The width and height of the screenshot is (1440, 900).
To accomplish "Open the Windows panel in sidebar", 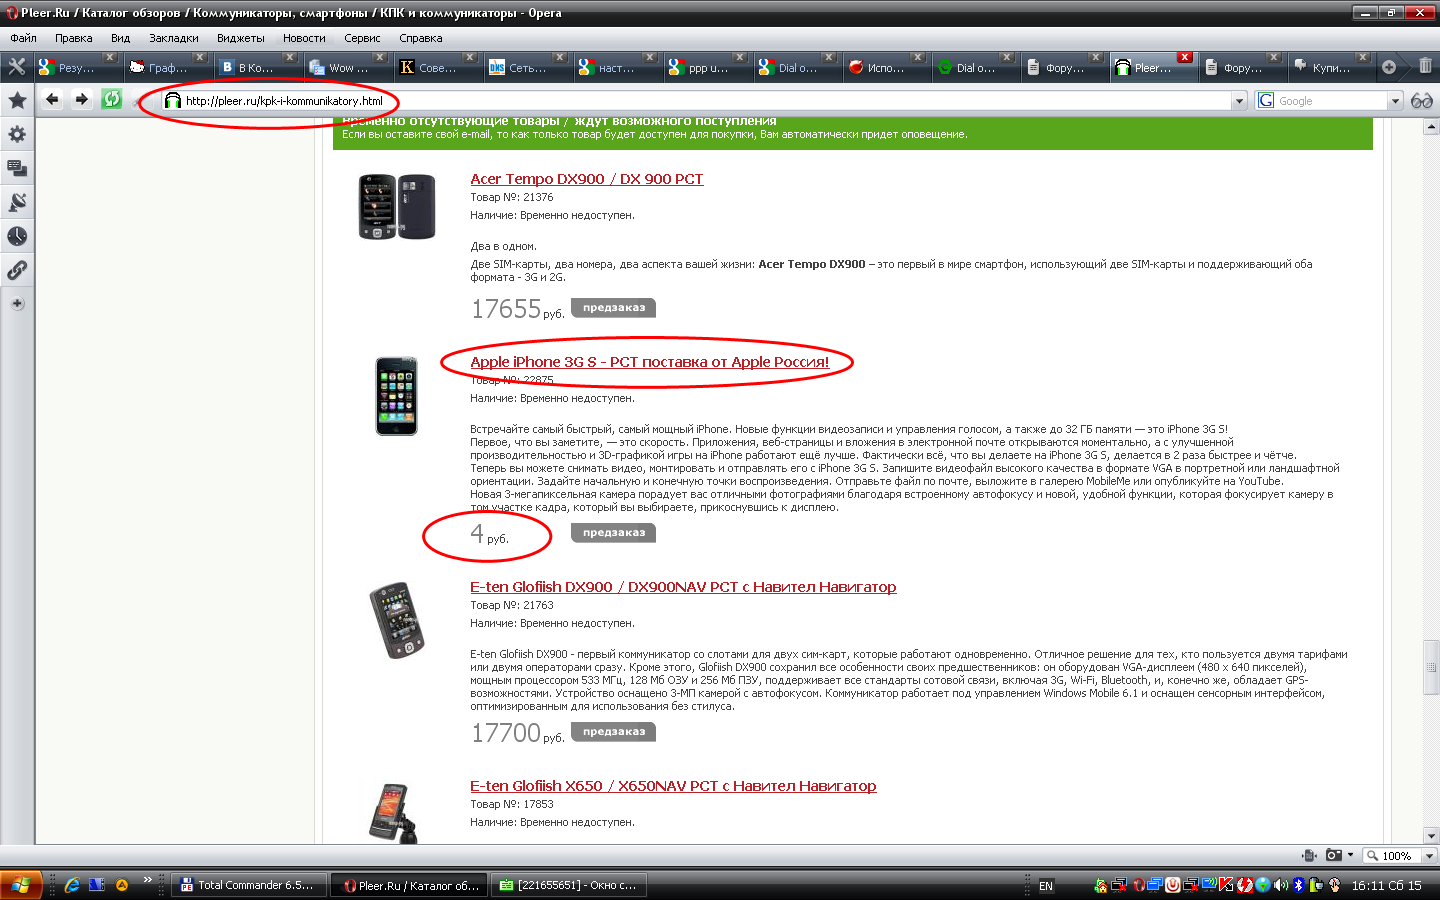I will click(x=17, y=168).
